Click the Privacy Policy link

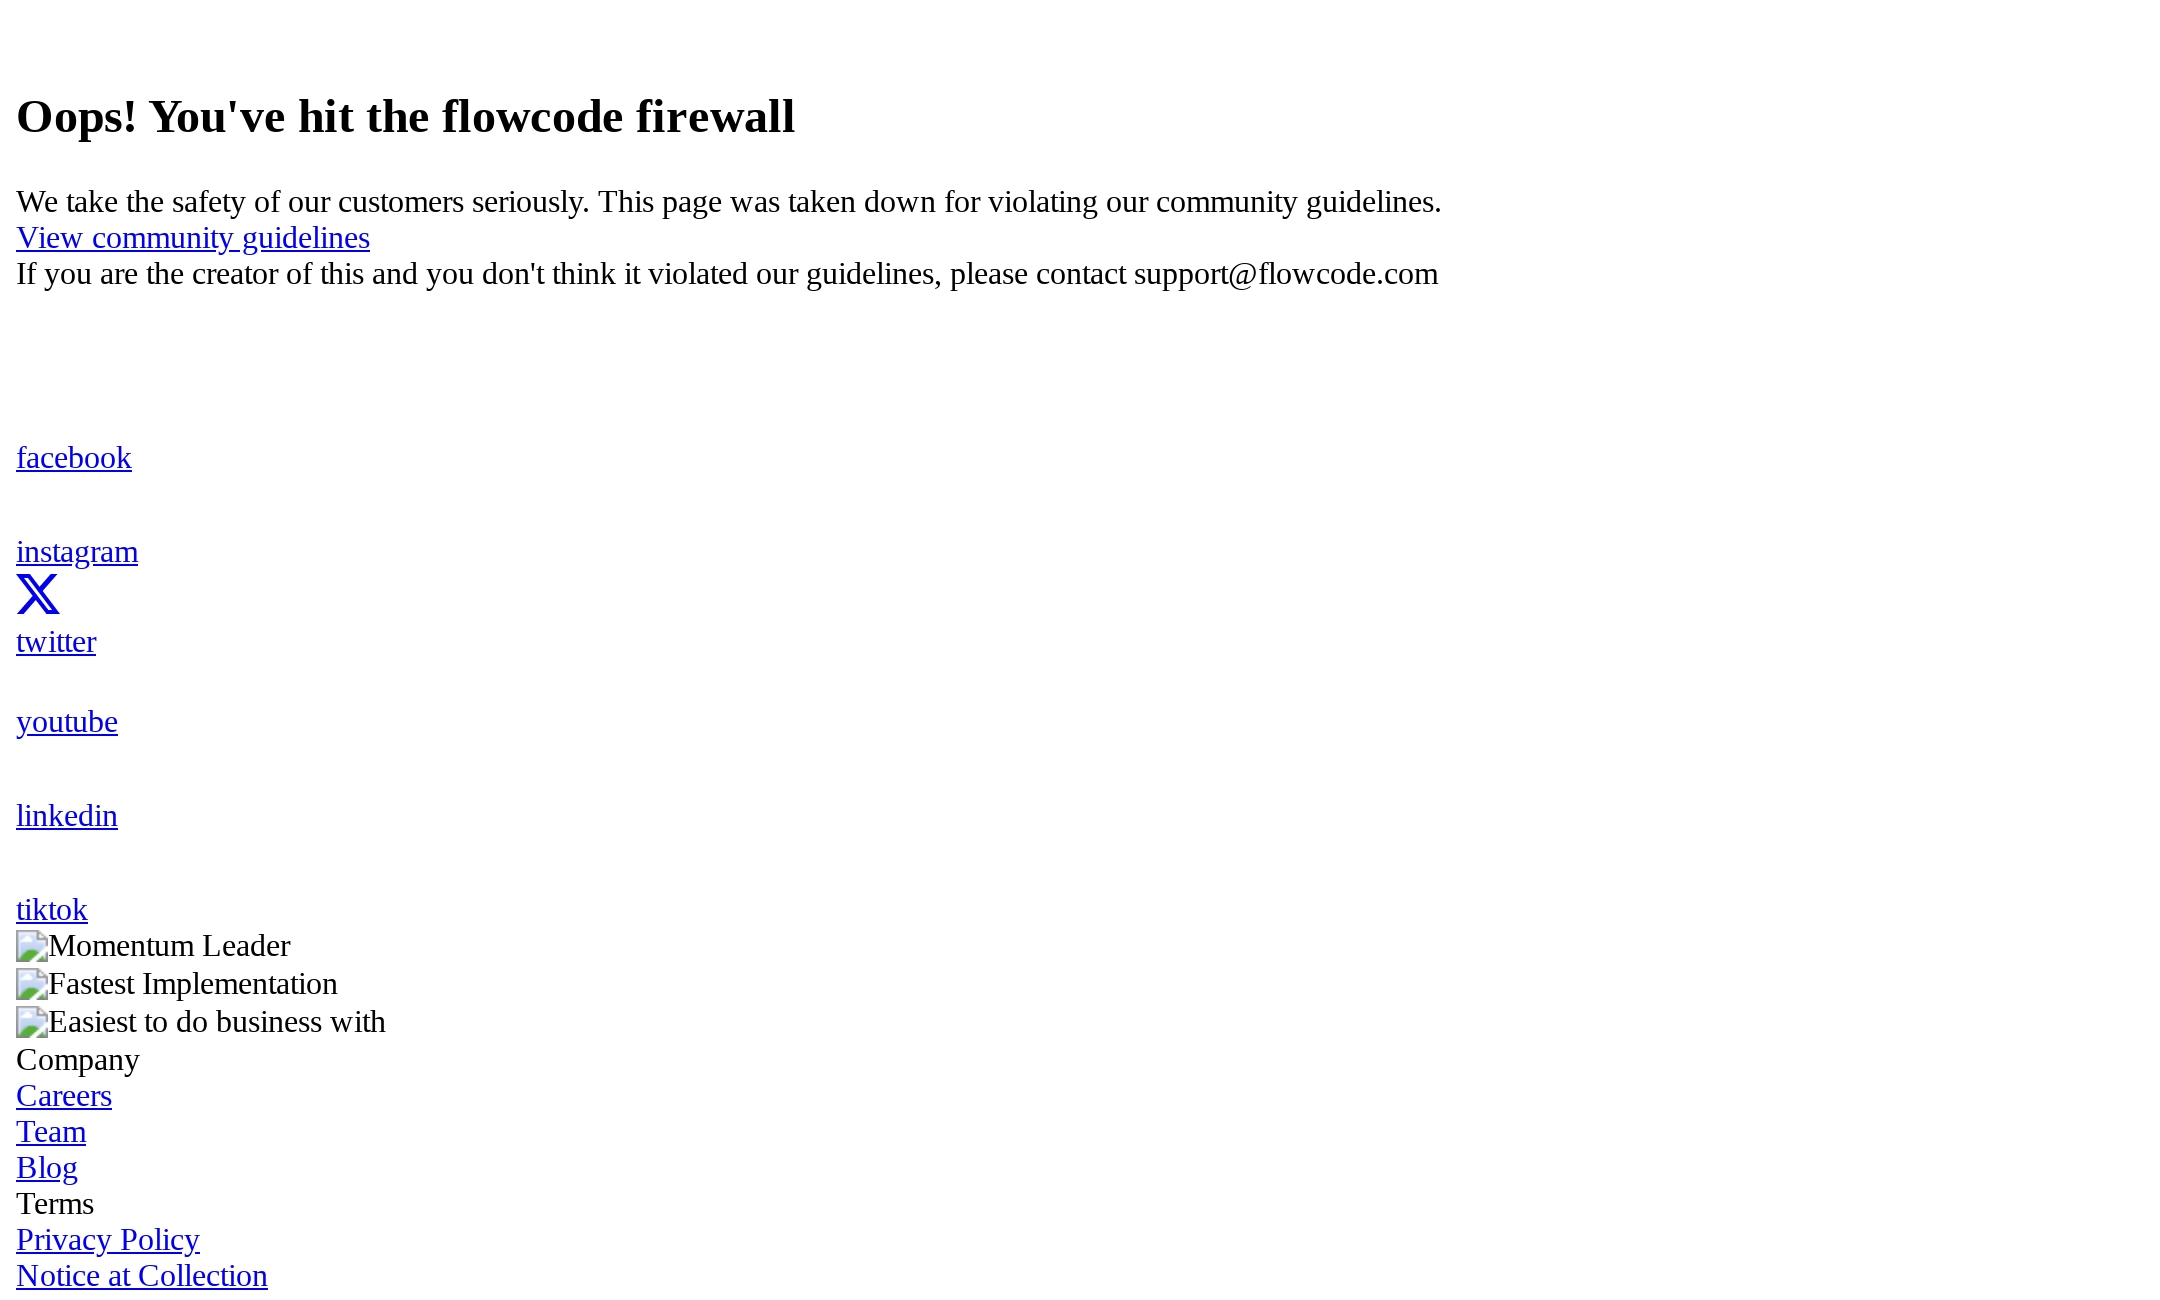click(x=106, y=1238)
